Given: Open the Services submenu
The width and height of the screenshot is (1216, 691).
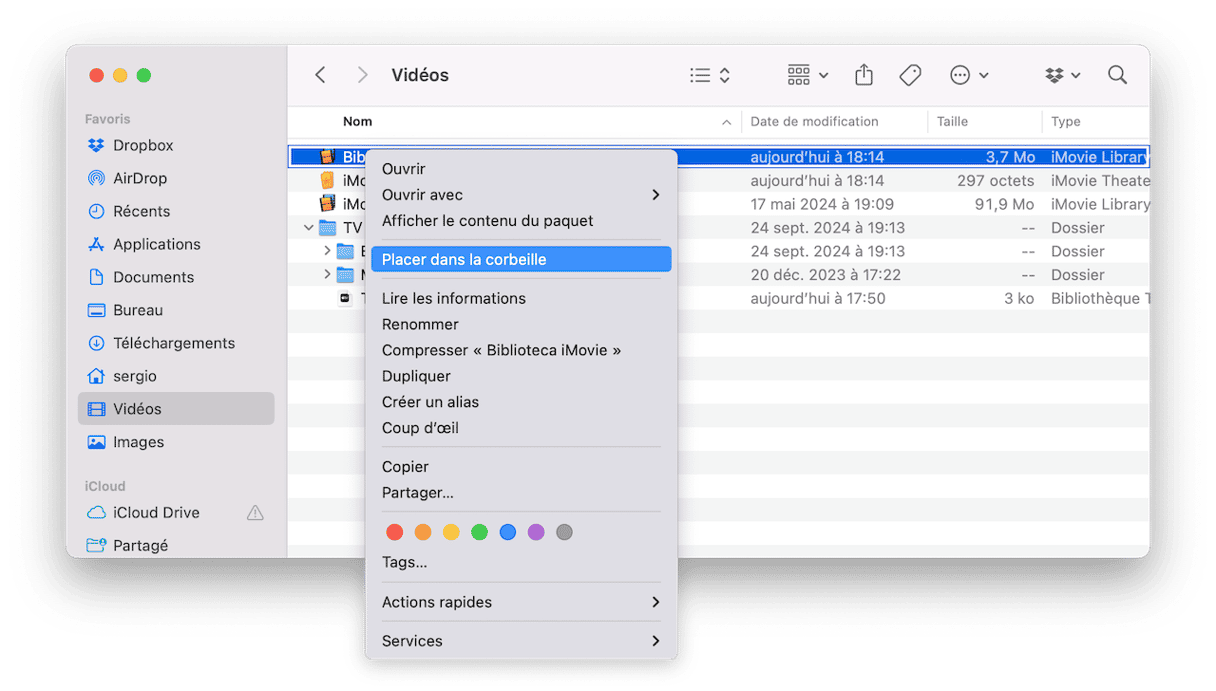Looking at the screenshot, I should click(x=521, y=641).
